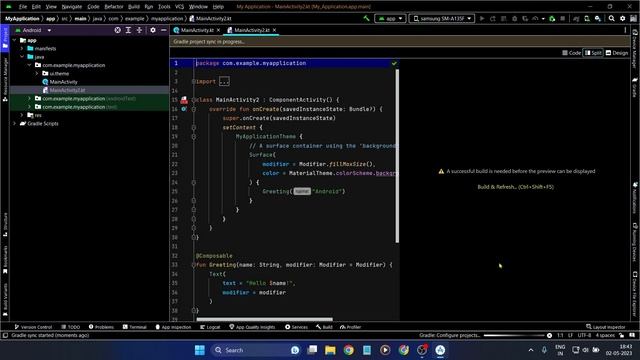Expand the folded import block
The width and height of the screenshot is (640, 360).
224,81
